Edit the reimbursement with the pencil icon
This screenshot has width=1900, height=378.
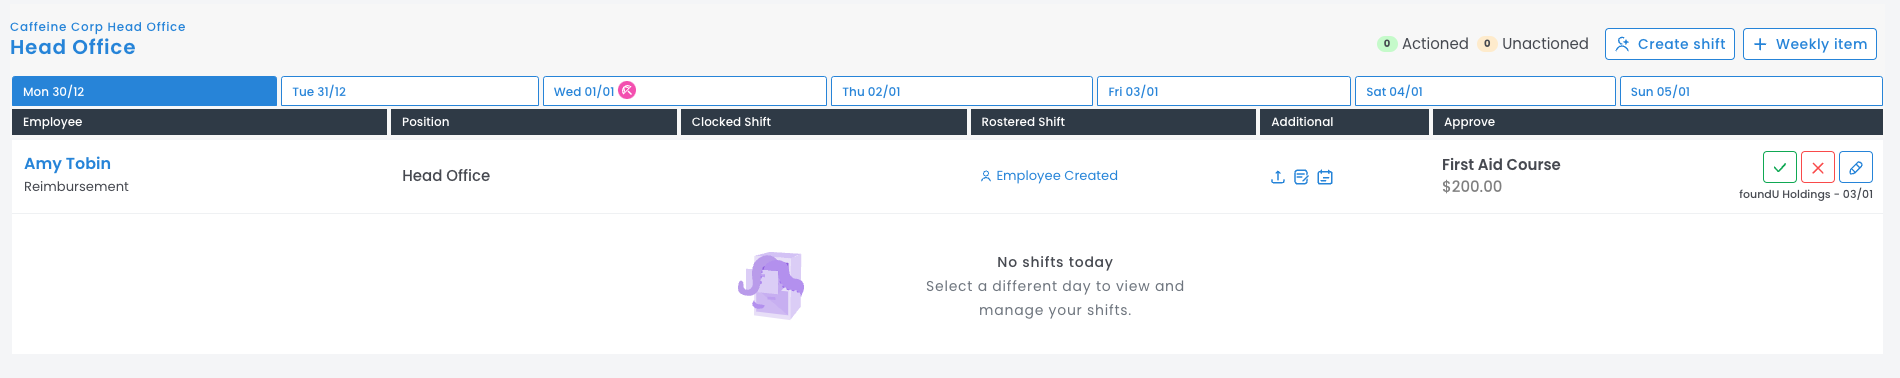1856,167
